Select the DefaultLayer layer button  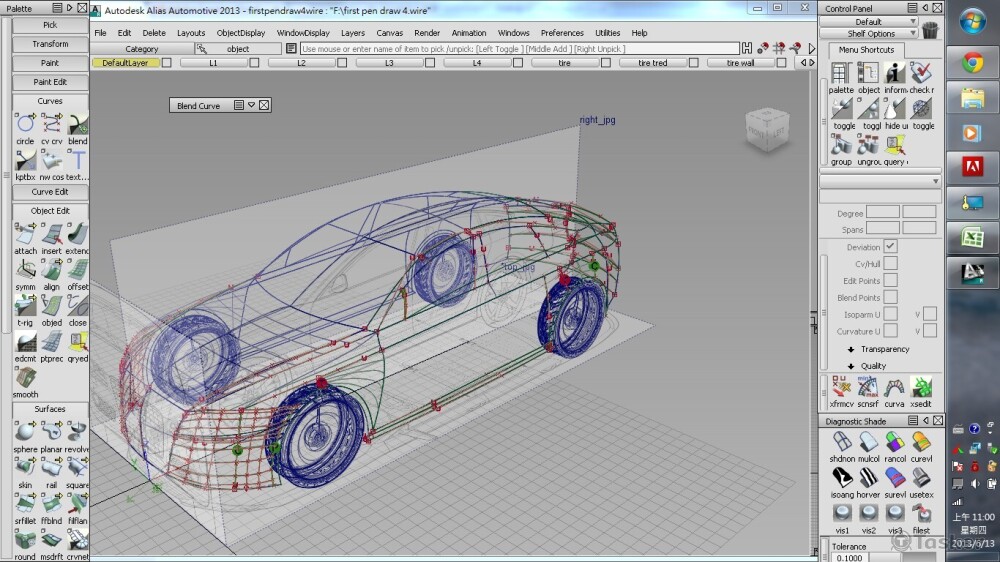(x=125, y=63)
